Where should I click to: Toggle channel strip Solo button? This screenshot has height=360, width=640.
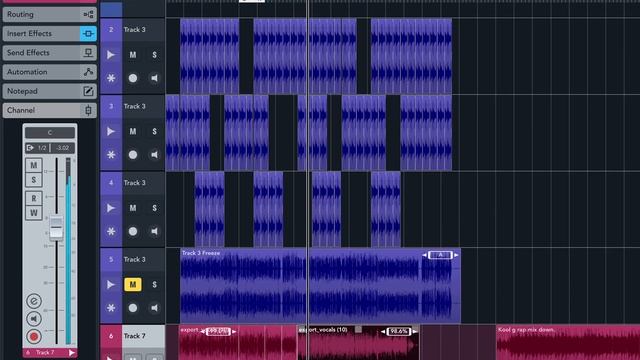tap(33, 180)
